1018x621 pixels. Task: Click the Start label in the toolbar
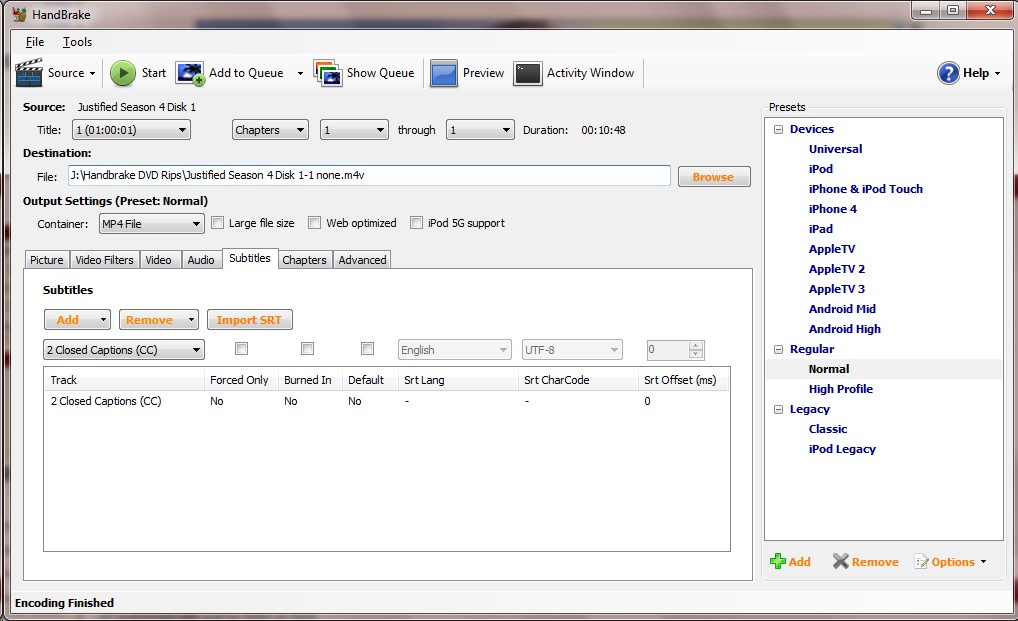154,73
